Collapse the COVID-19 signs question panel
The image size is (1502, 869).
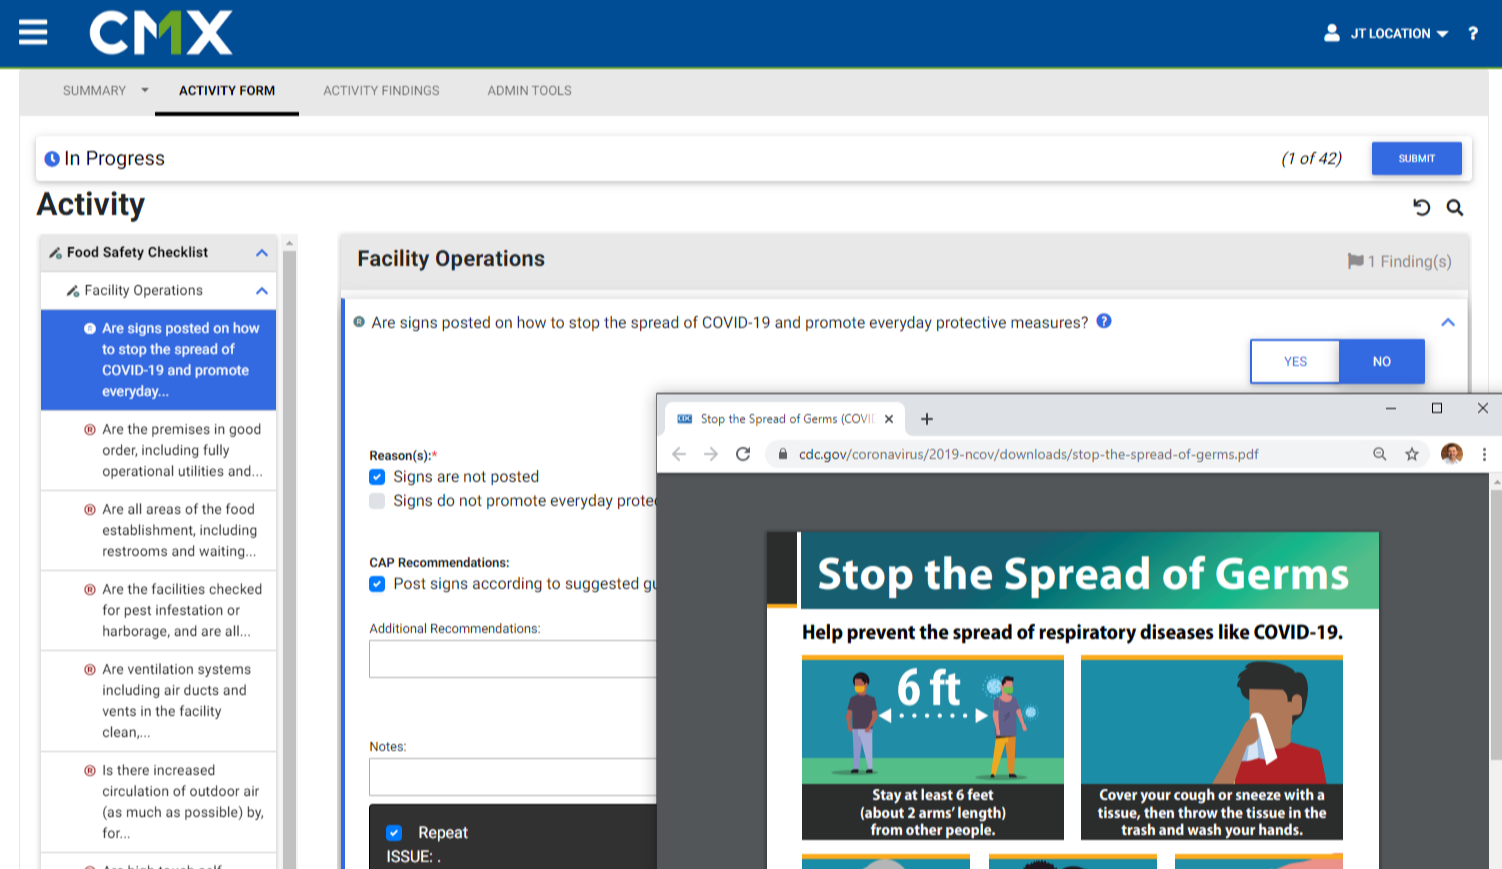[1448, 322]
